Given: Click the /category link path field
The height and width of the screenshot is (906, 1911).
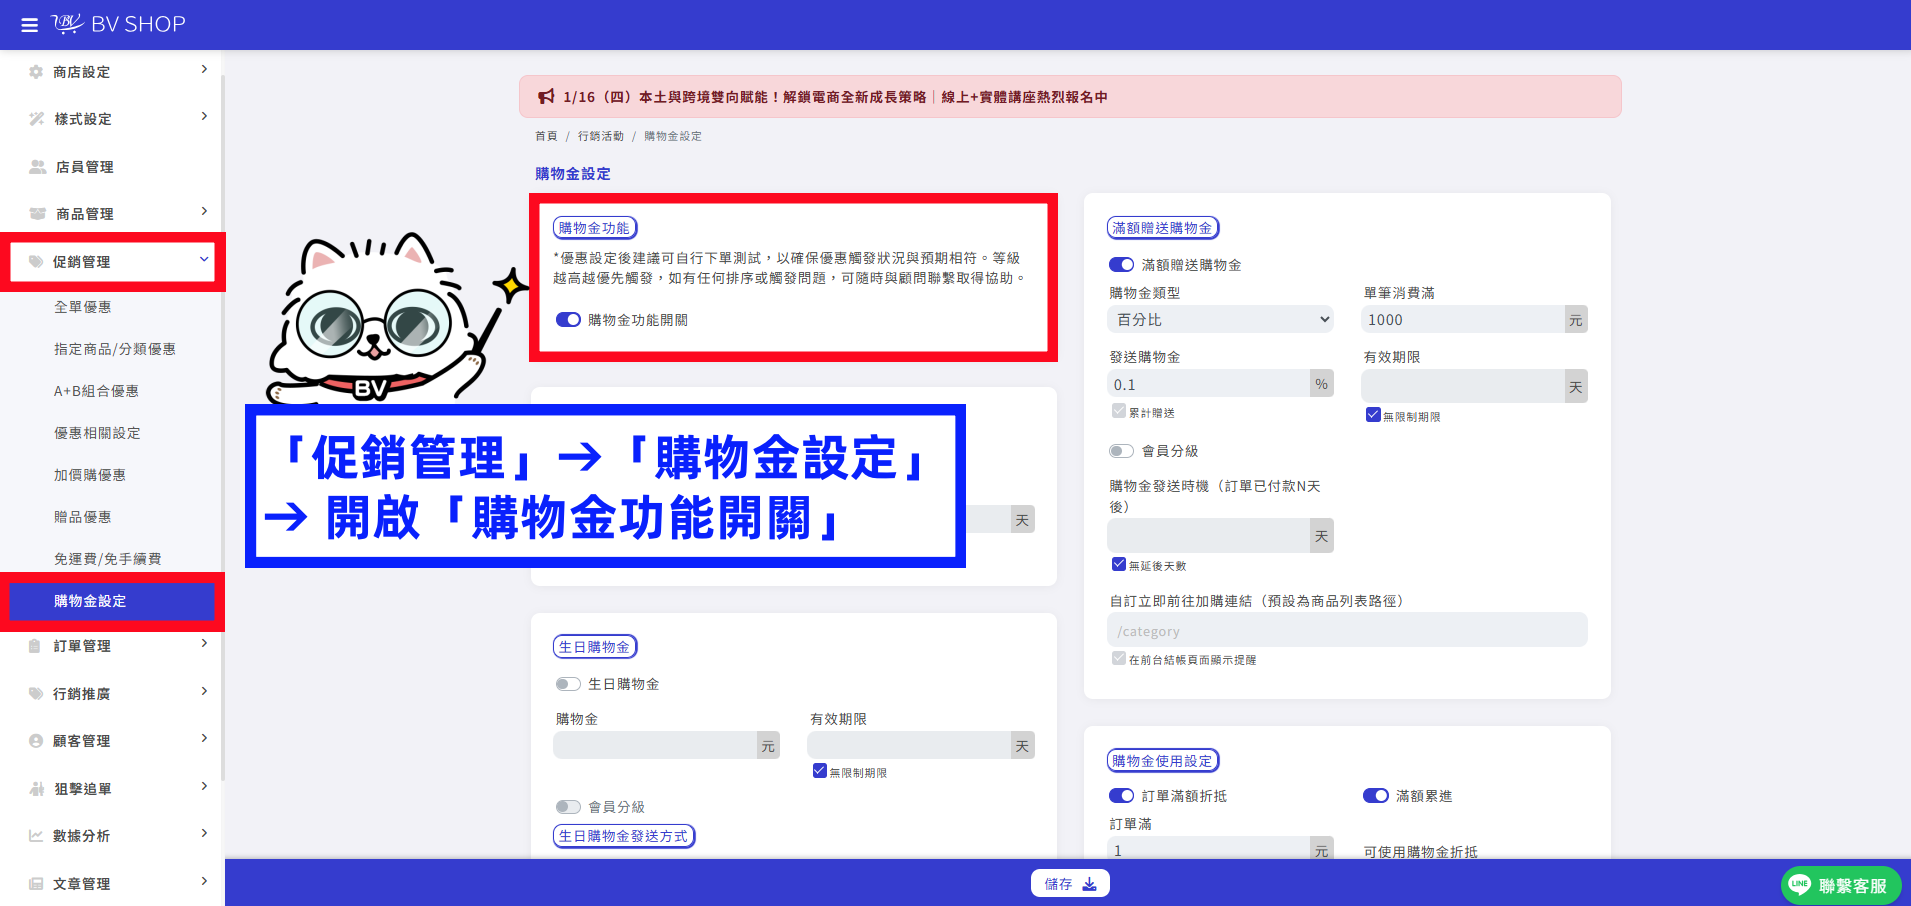Looking at the screenshot, I should click(x=1347, y=631).
